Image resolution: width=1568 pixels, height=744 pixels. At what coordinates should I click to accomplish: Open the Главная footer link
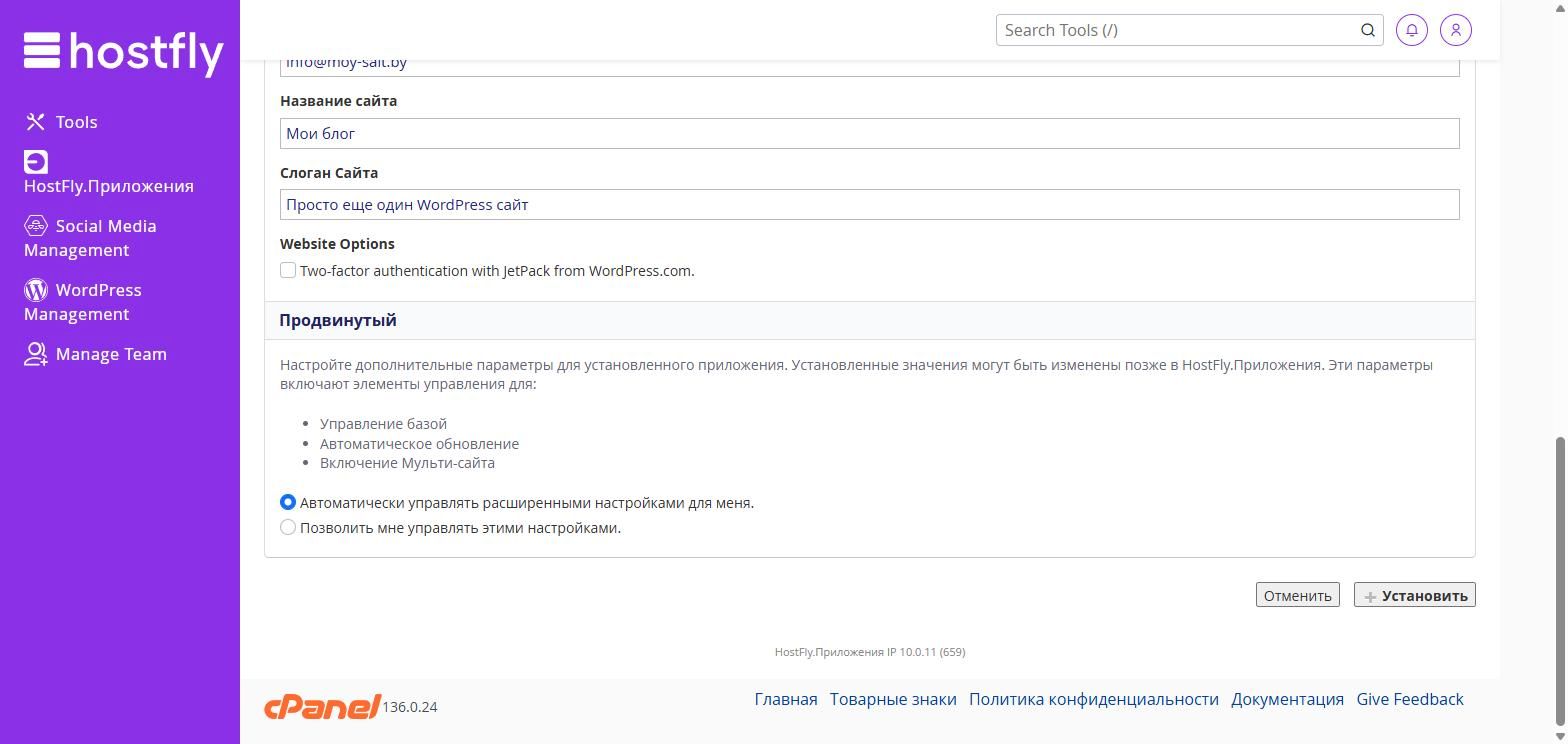786,699
